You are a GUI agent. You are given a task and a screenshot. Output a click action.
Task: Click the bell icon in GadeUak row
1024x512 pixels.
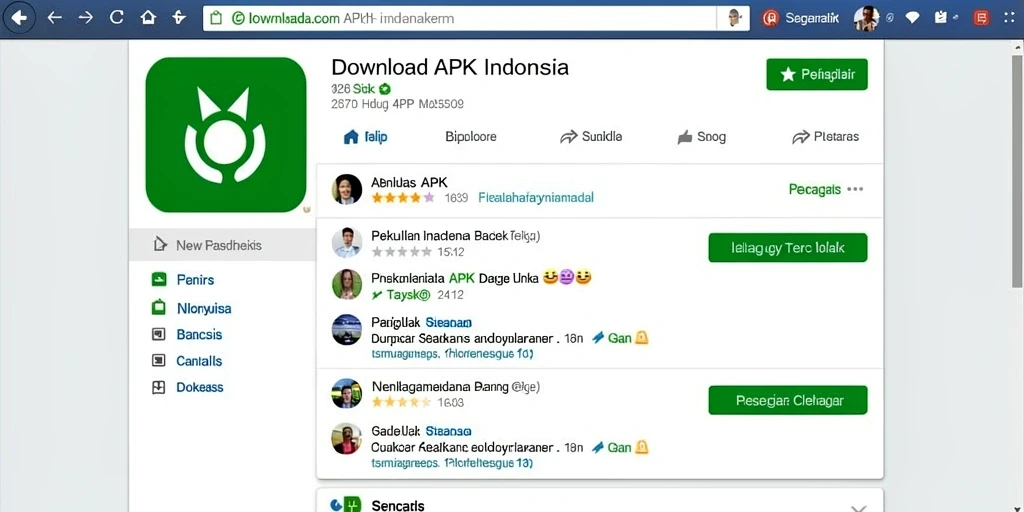pos(641,447)
